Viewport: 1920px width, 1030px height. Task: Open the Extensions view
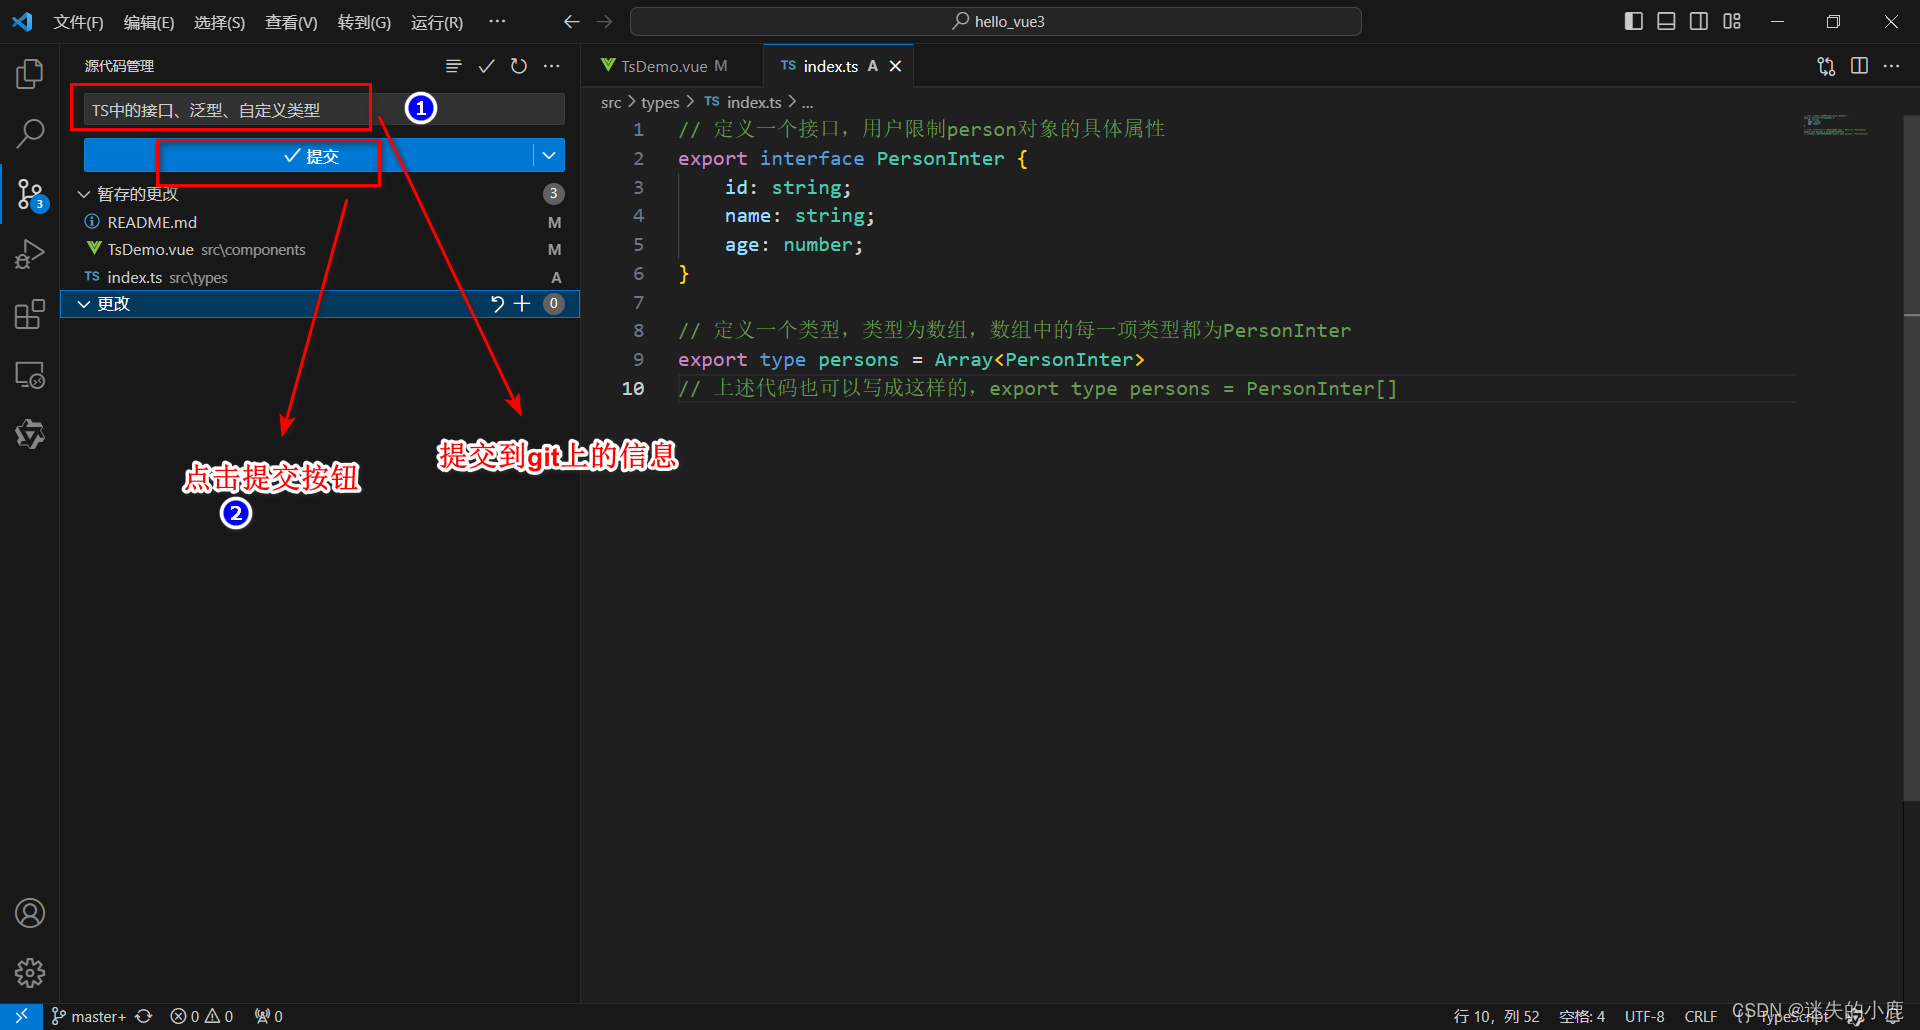click(x=30, y=315)
